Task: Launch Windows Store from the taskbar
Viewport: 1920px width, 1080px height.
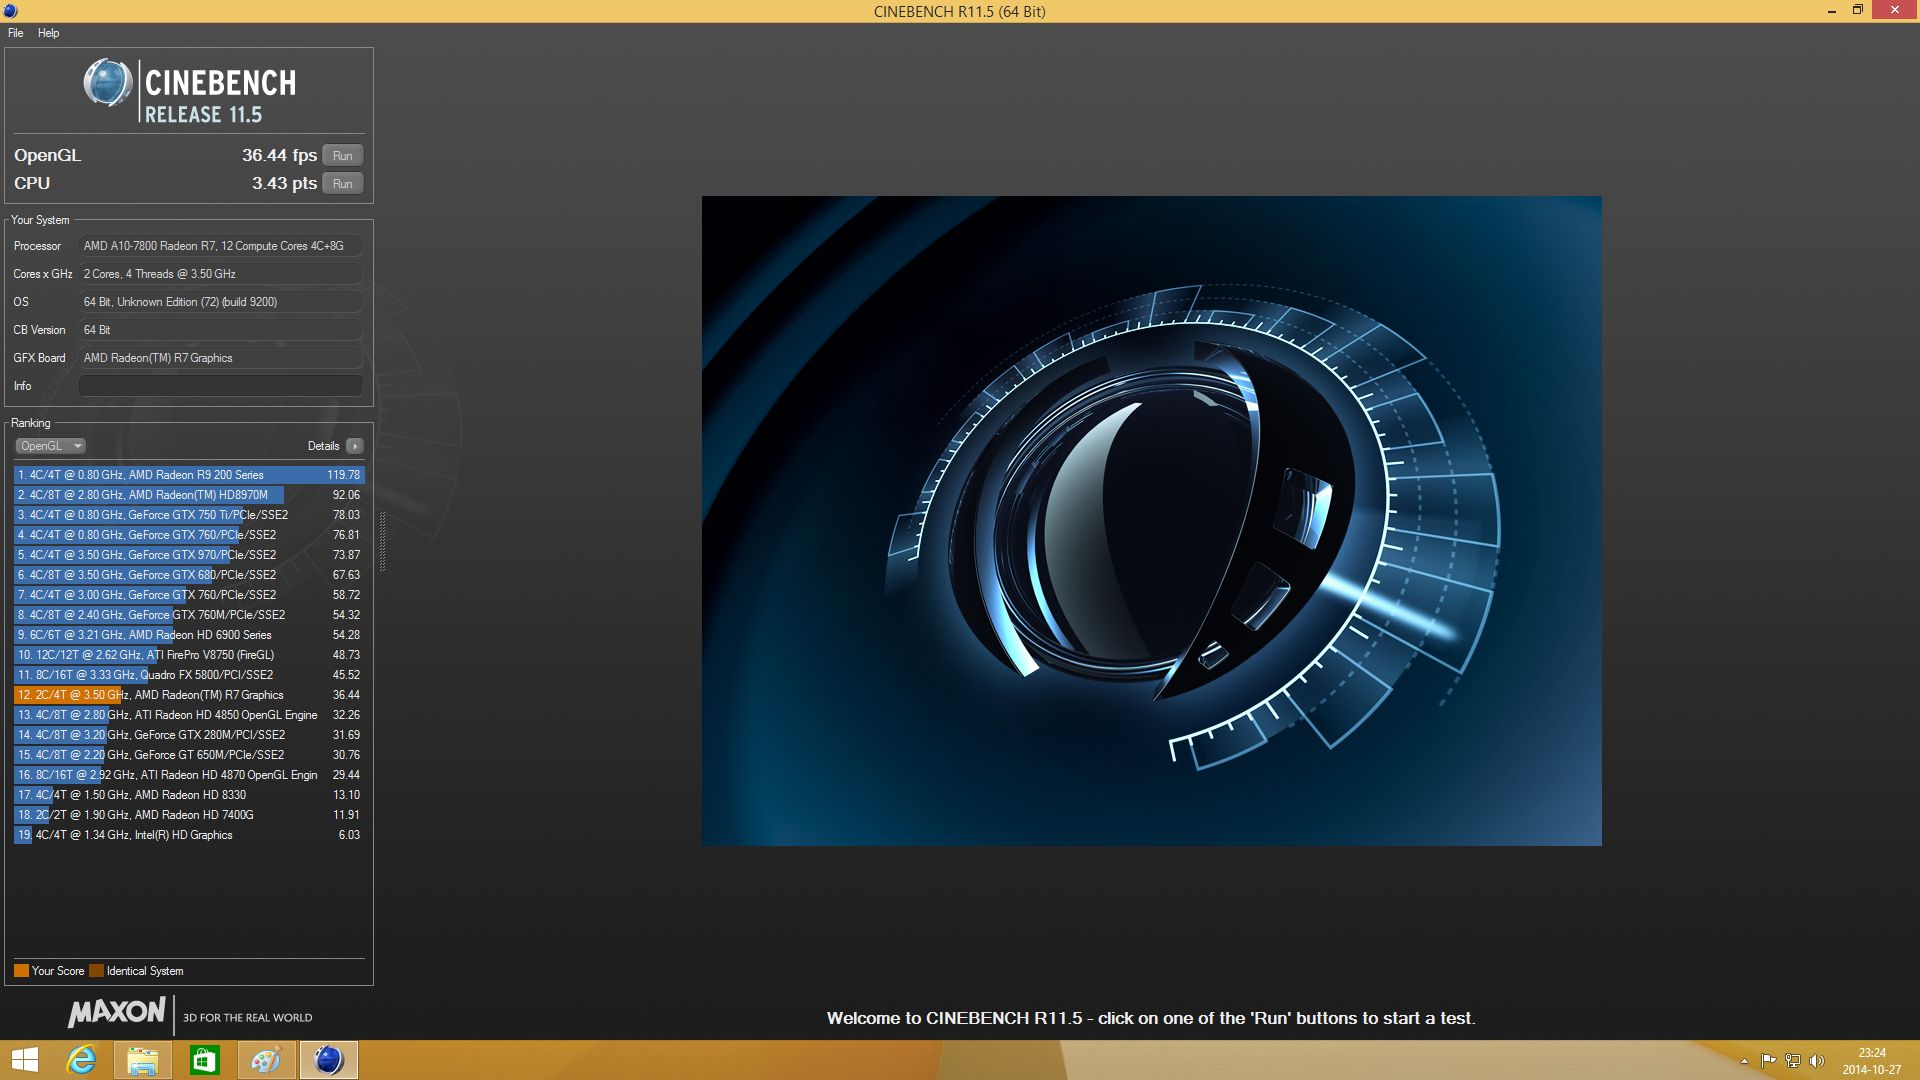Action: tap(205, 1060)
